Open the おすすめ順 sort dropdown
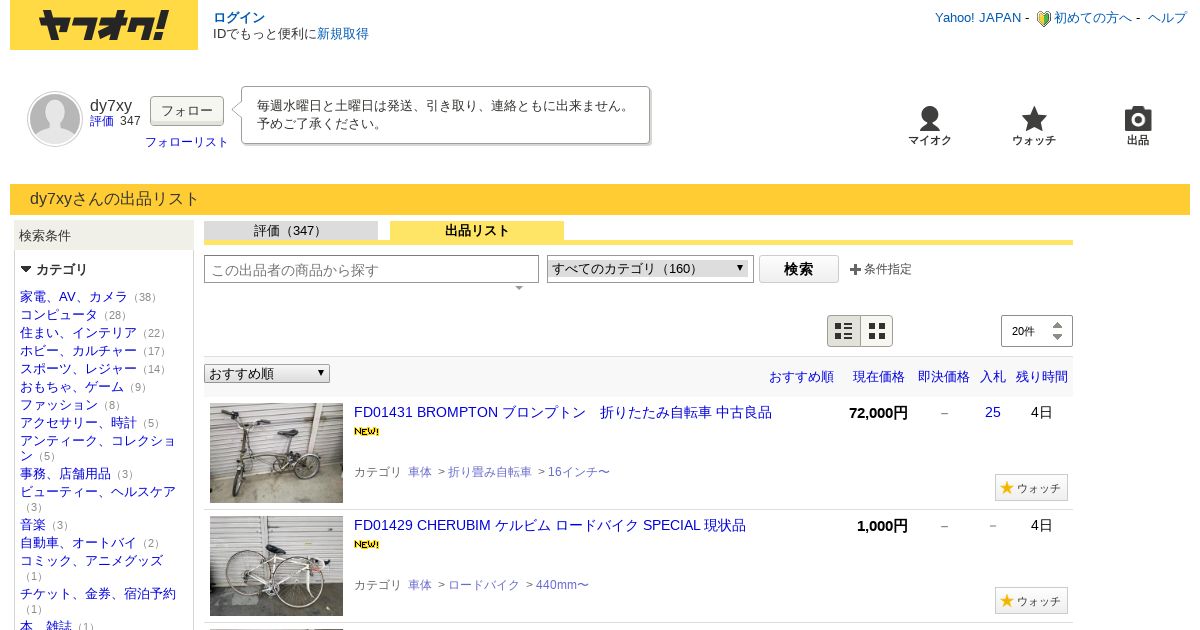Viewport: 1200px width, 630px height. point(267,373)
